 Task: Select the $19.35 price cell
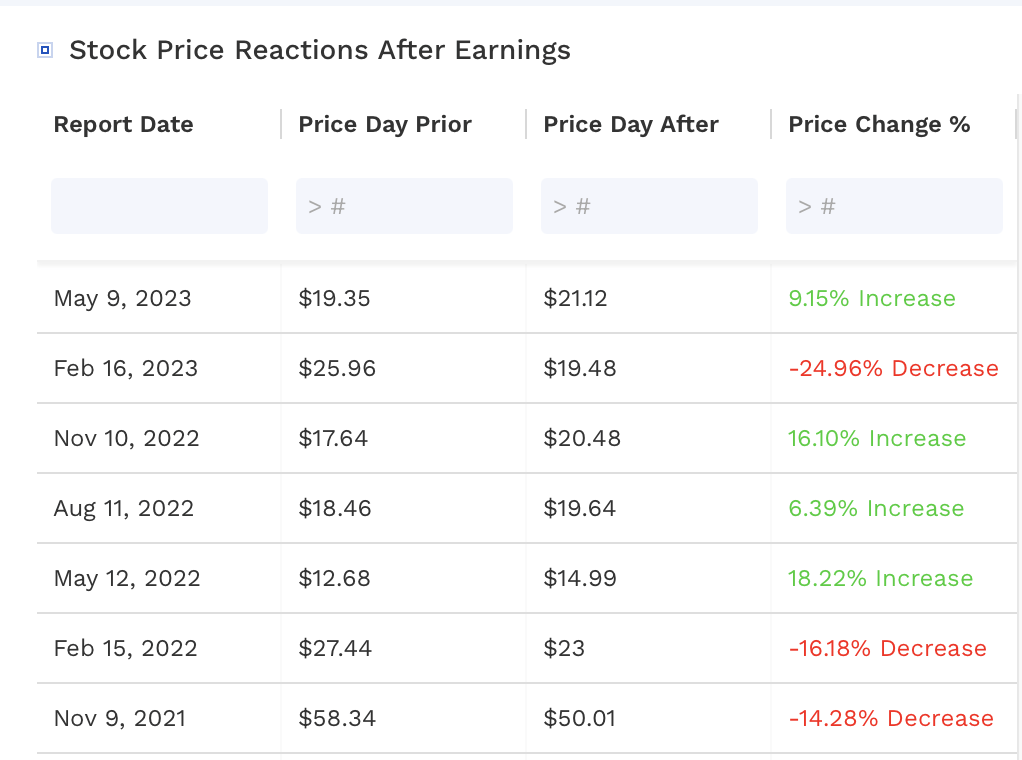334,298
